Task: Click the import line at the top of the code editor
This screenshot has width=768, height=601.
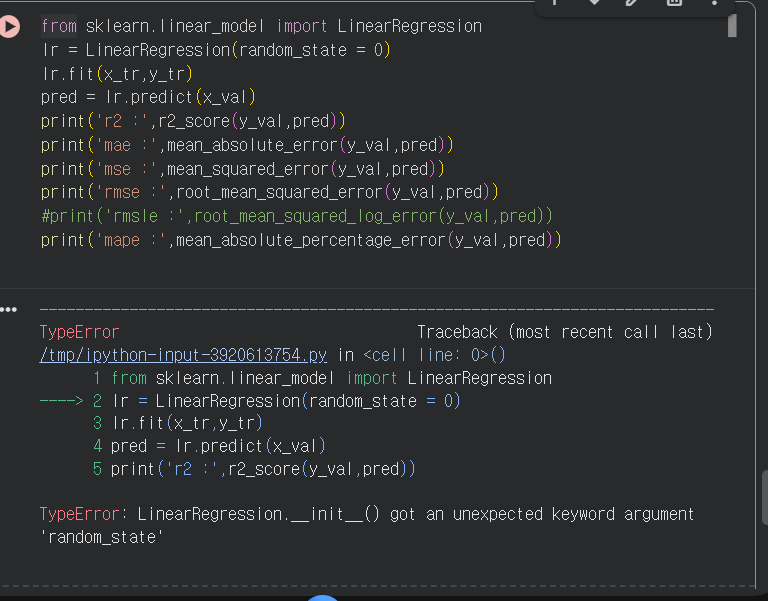Action: click(x=262, y=26)
